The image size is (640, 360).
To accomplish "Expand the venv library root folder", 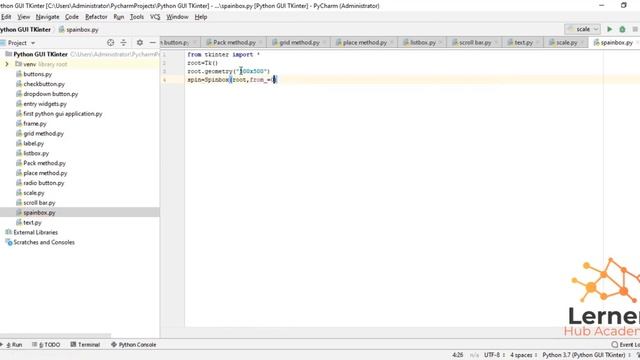I will (x=7, y=64).
